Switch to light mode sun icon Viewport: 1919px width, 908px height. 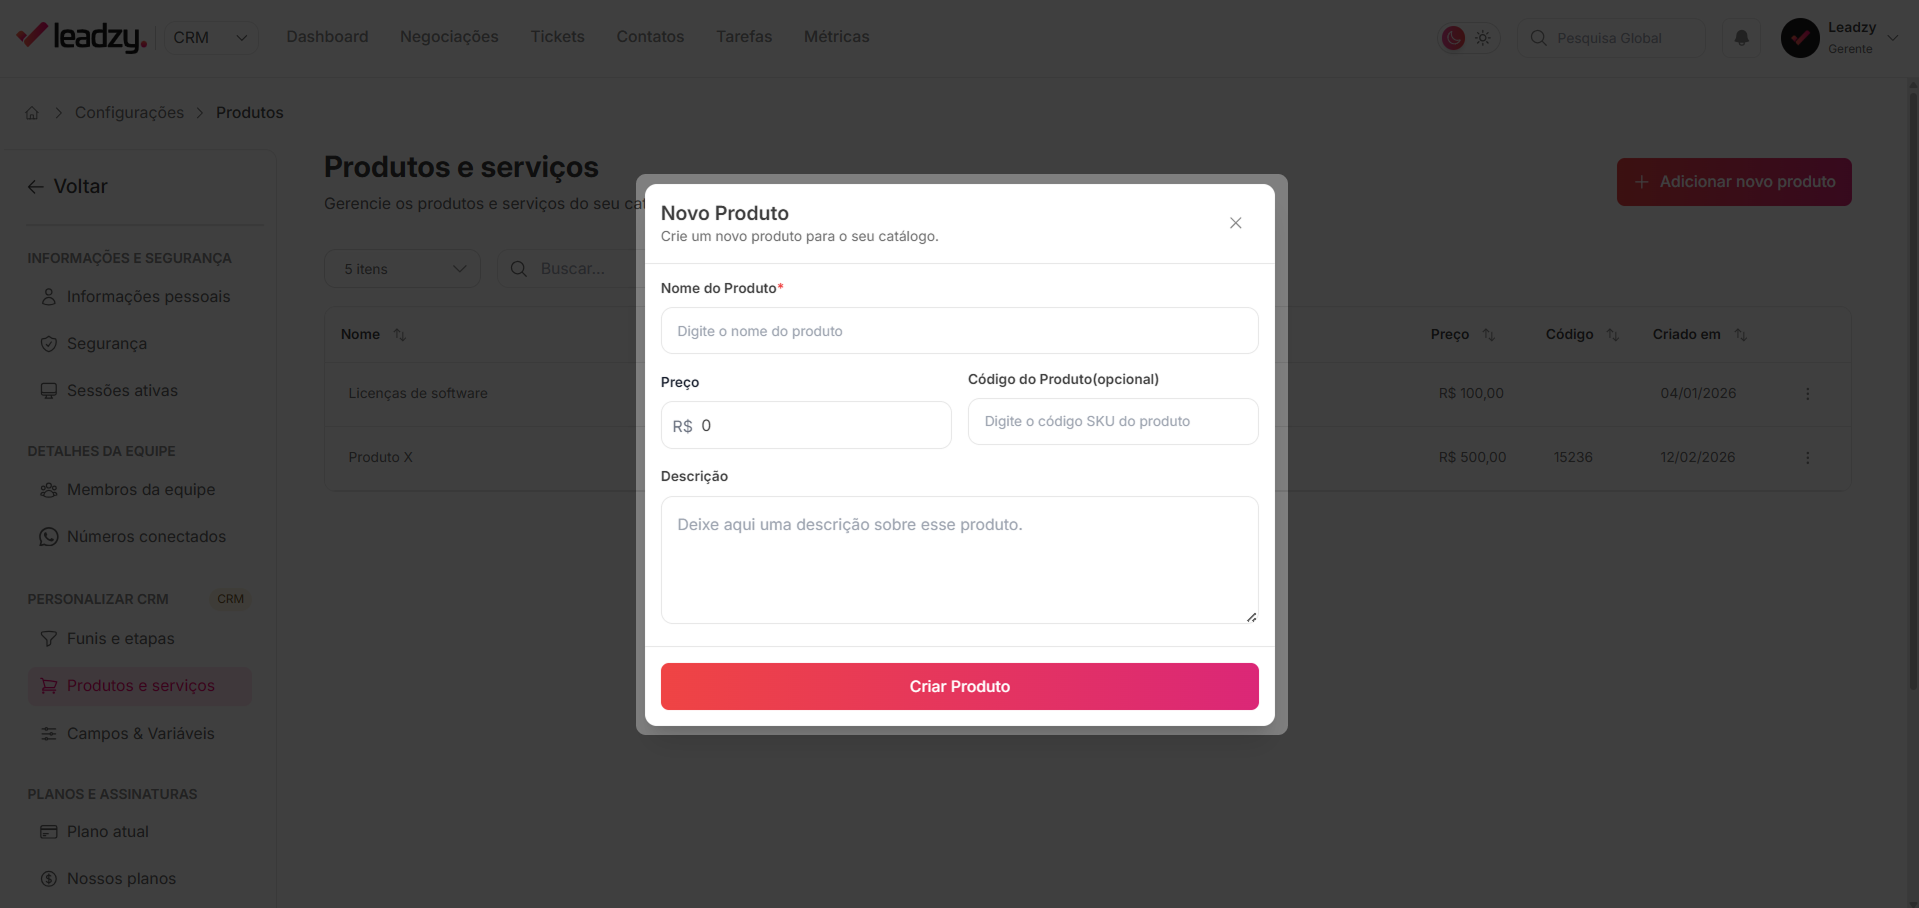coord(1483,38)
